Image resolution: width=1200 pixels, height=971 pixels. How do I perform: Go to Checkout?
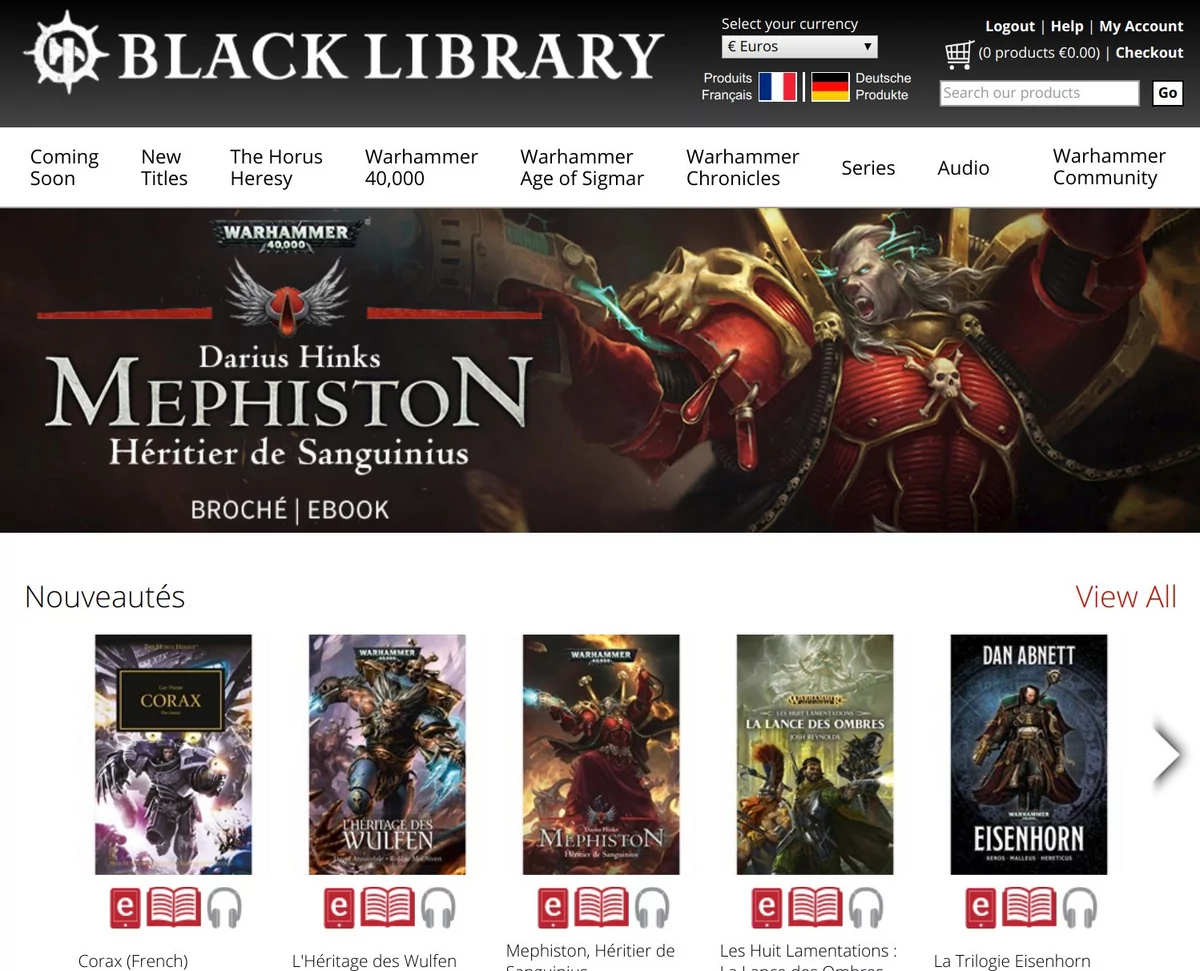[1149, 53]
